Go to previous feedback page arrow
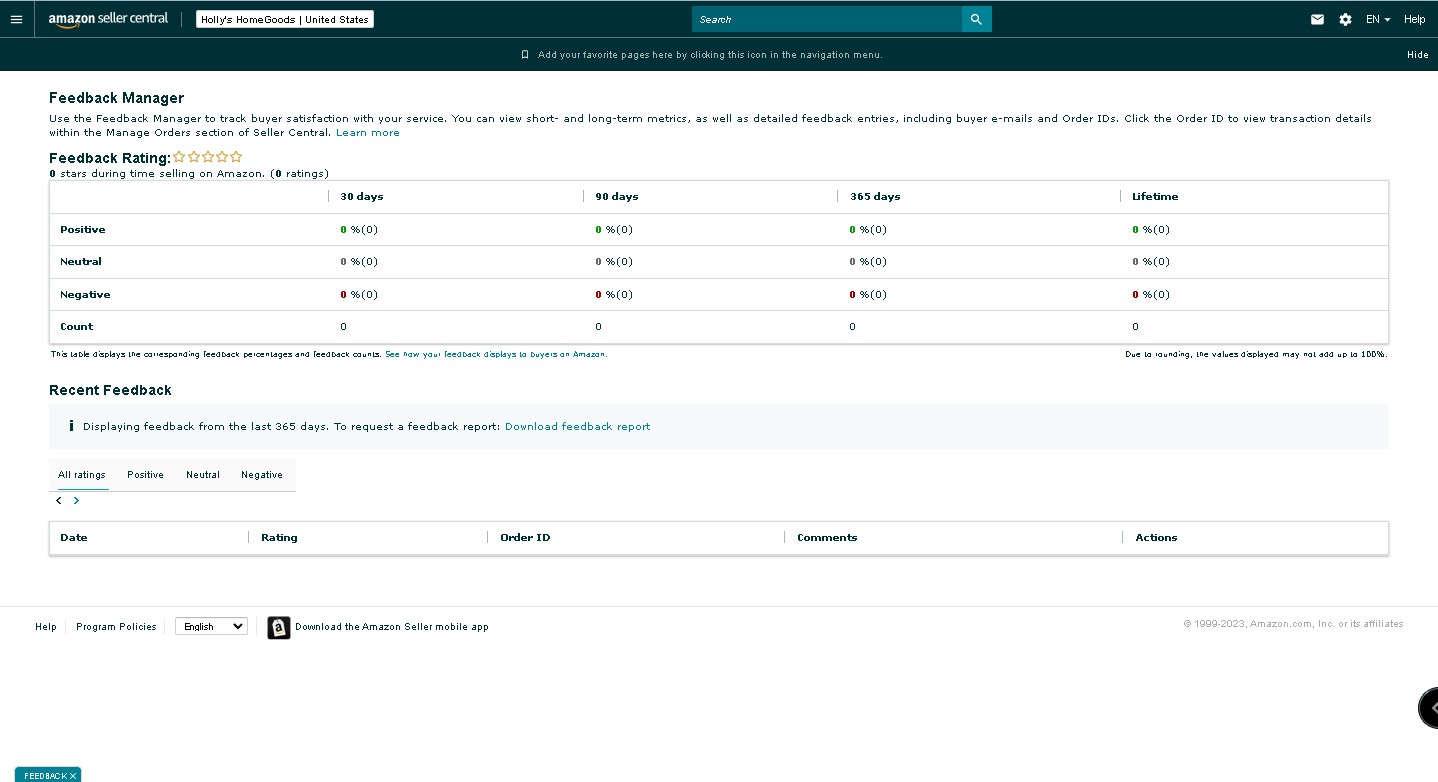 (x=59, y=500)
